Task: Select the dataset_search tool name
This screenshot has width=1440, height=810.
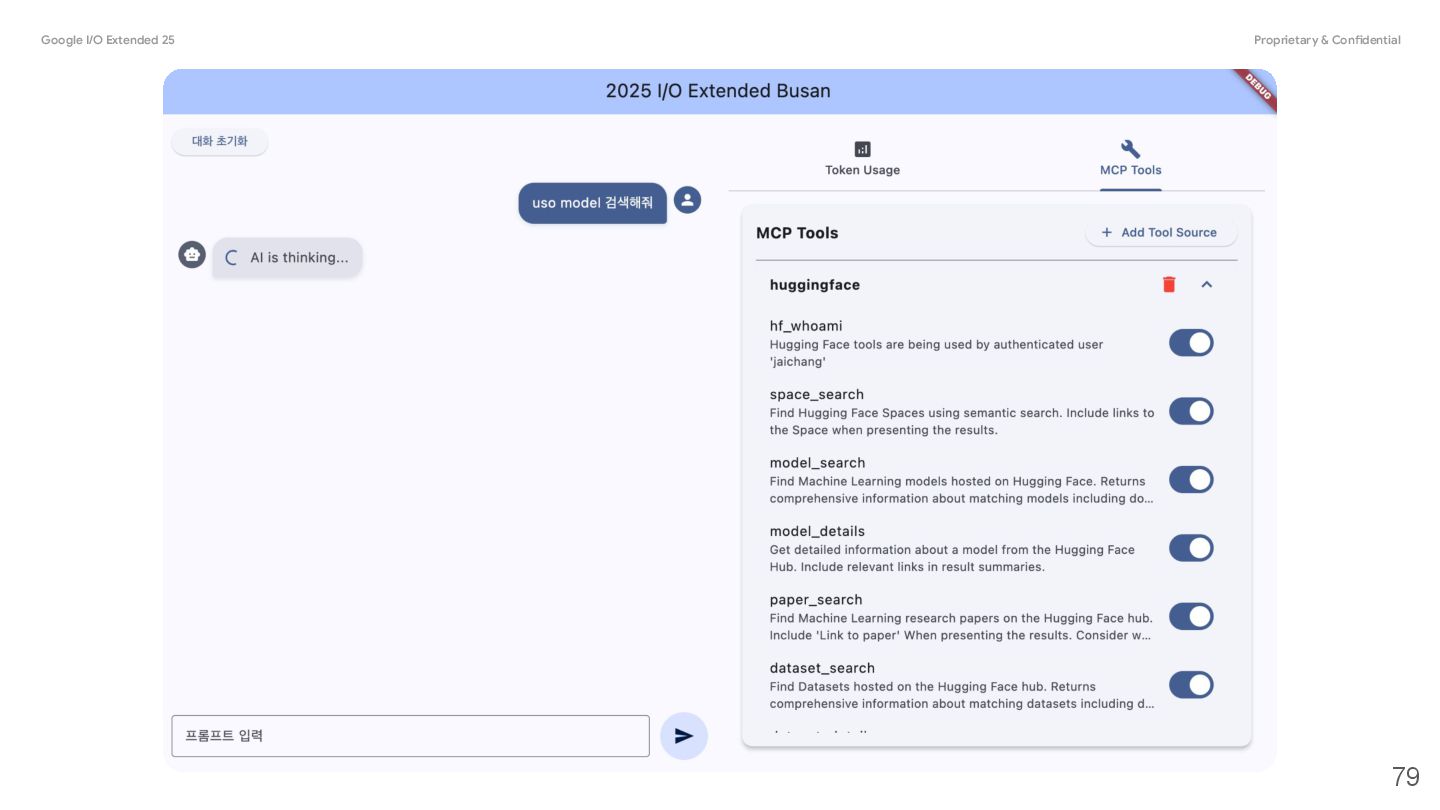Action: 822,668
